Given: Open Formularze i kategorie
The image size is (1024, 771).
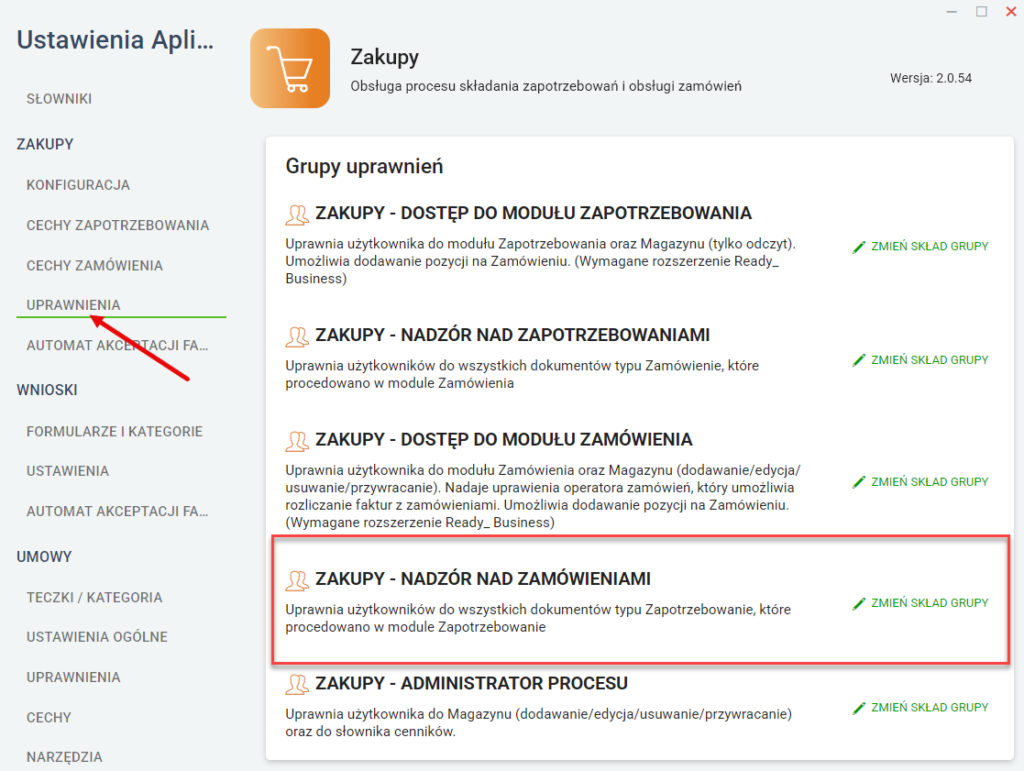Looking at the screenshot, I should (x=114, y=432).
